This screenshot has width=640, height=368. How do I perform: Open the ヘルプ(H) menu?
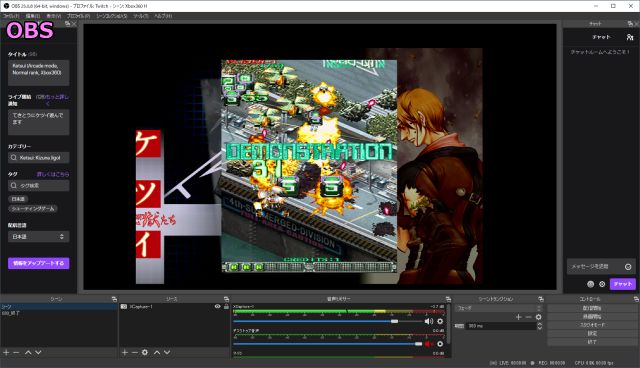[x=163, y=16]
